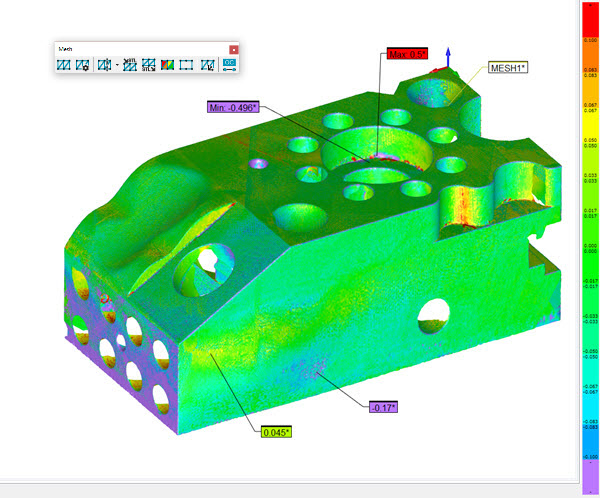This screenshot has height=498, width=600.
Task: Close the Mesh floating toolbar
Action: [x=233, y=49]
